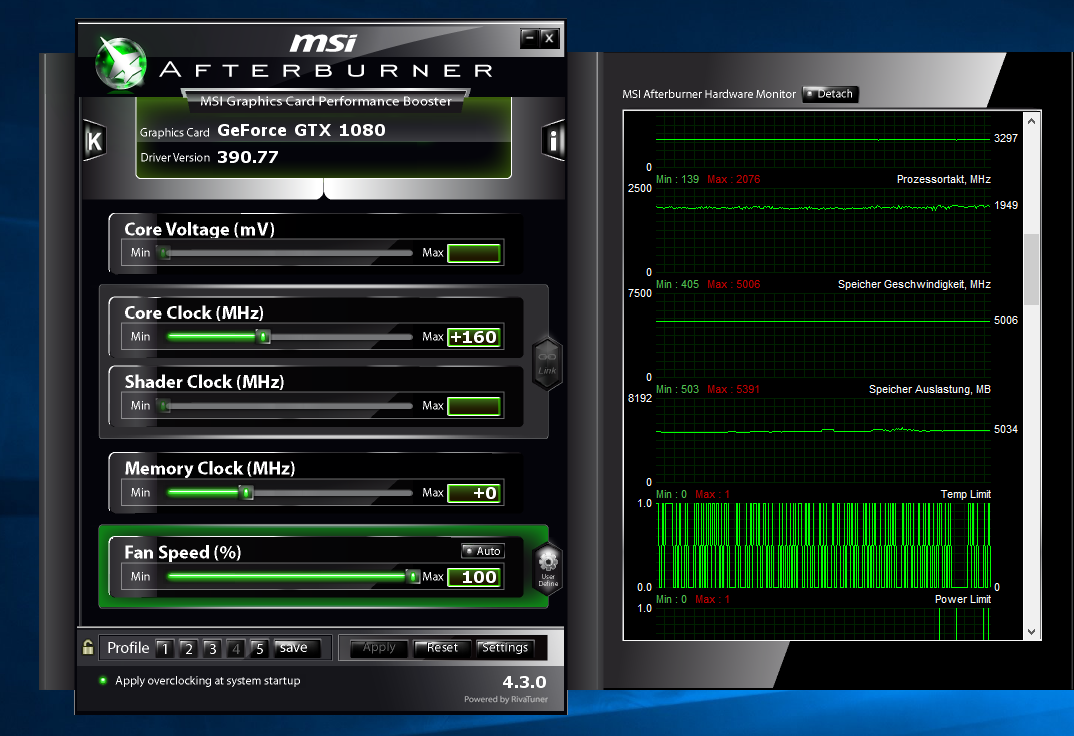This screenshot has height=736, width=1074.
Task: Click the MSI Afterburner Hardware Monitor title
Action: [709, 94]
